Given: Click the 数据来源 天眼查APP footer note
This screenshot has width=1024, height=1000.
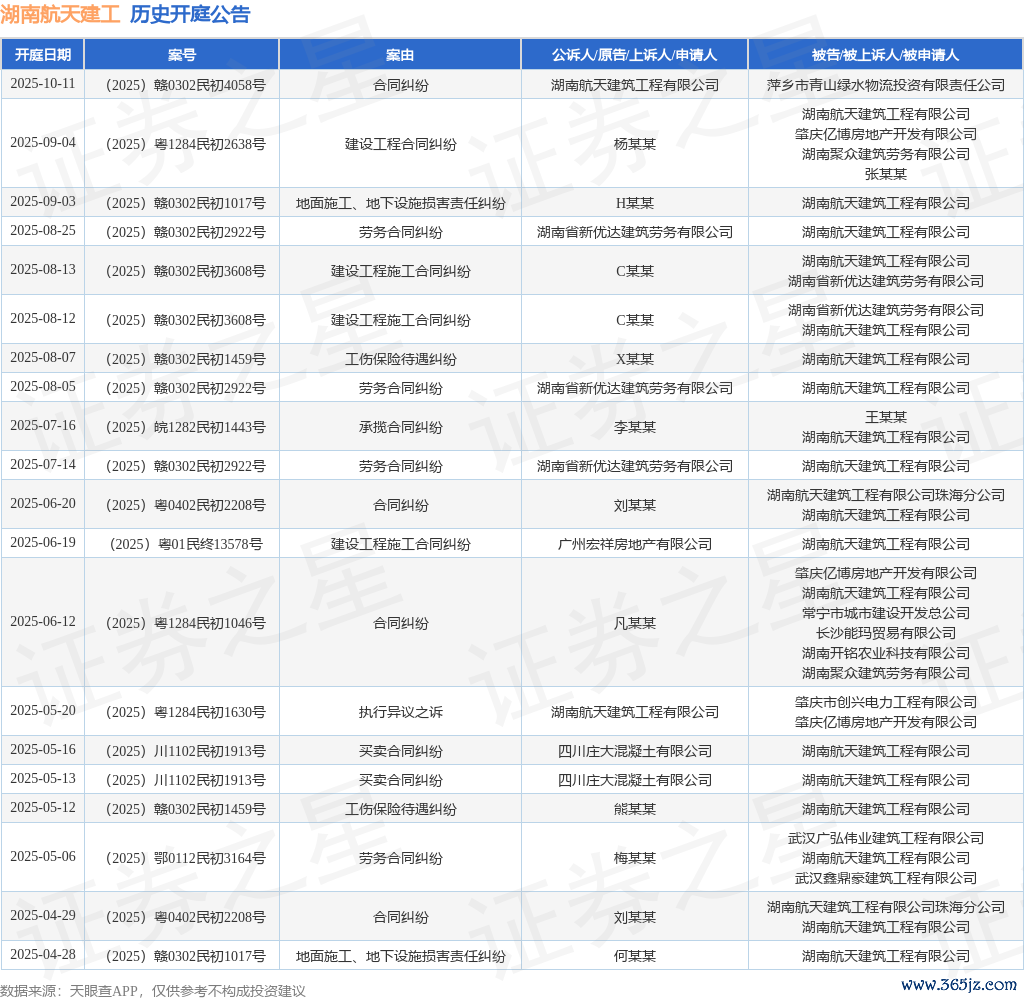Looking at the screenshot, I should 153,990.
